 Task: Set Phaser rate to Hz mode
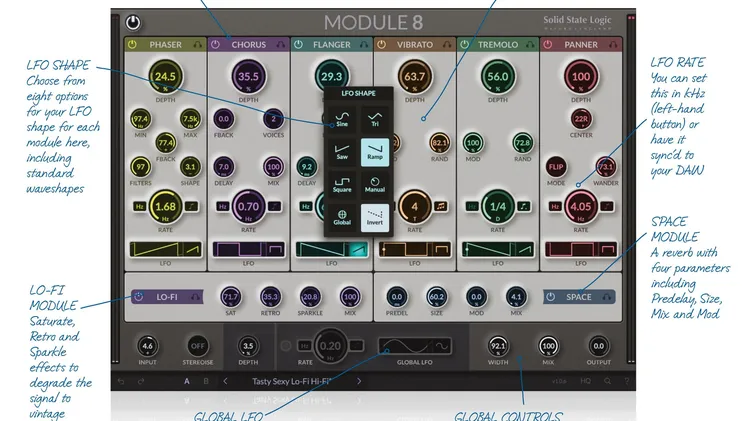click(139, 207)
